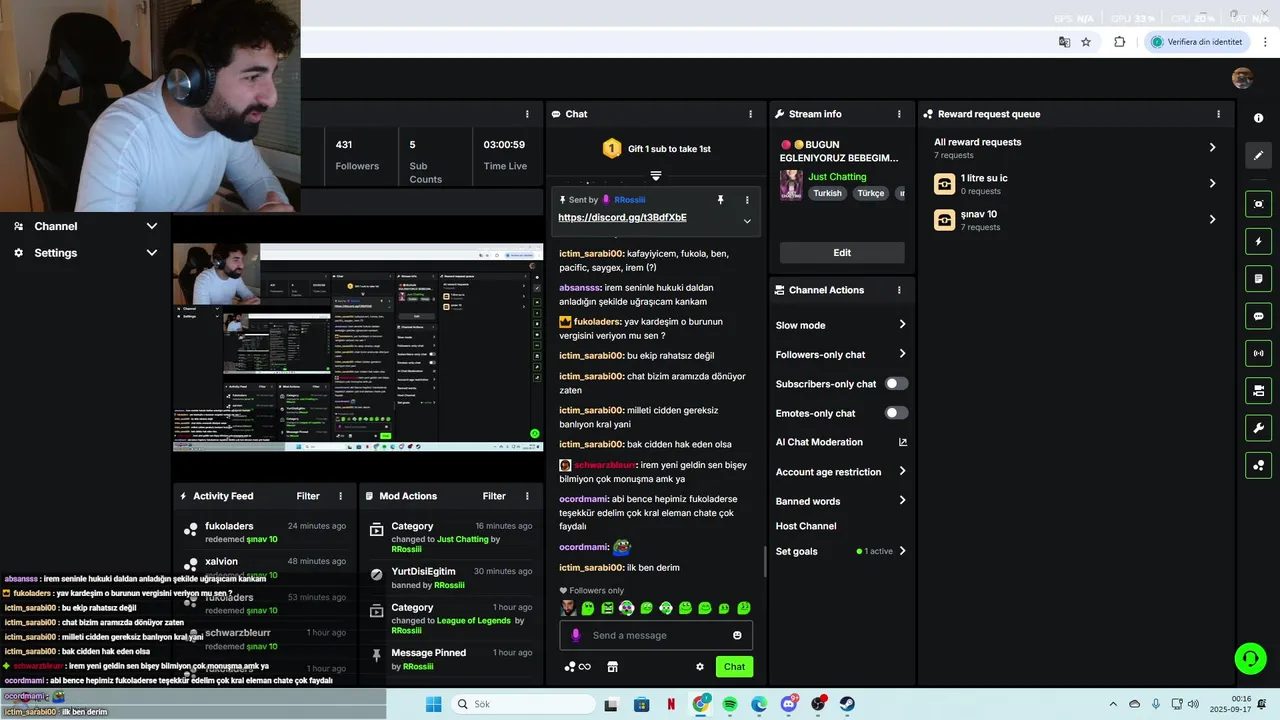Click the translate page icon in address bar

coord(1064,42)
